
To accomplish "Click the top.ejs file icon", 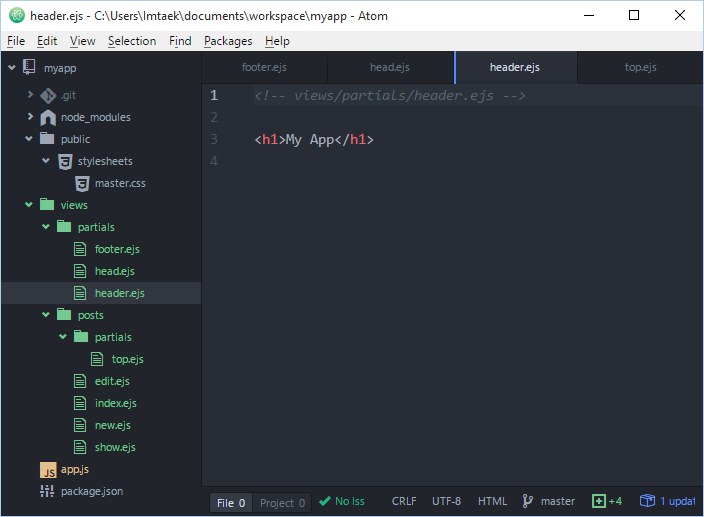I will 97,359.
